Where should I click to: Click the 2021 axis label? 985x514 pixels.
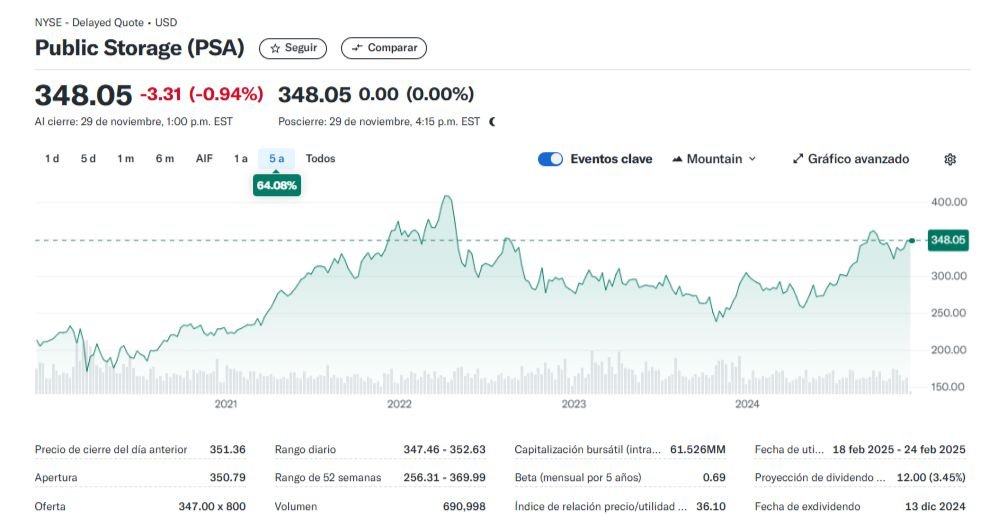tap(226, 404)
